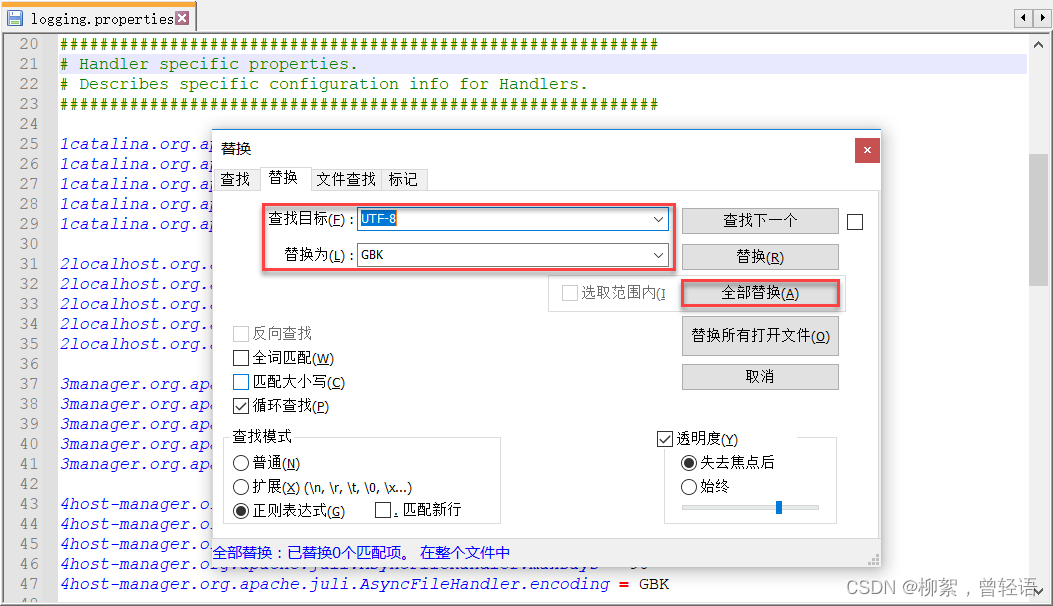Click the tab bar right scroll arrow
1053x606 pixels.
point(1042,18)
